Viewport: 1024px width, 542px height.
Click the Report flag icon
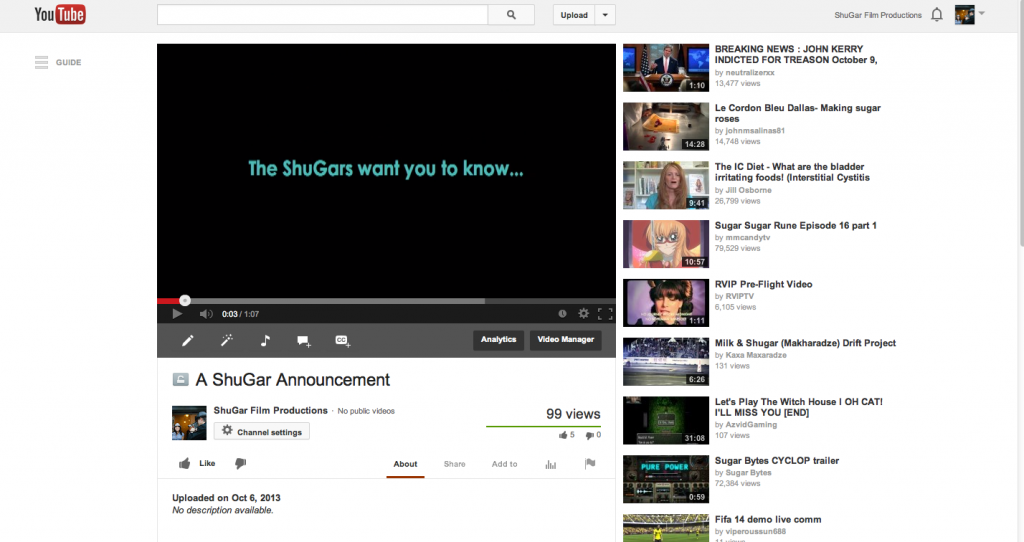(590, 464)
